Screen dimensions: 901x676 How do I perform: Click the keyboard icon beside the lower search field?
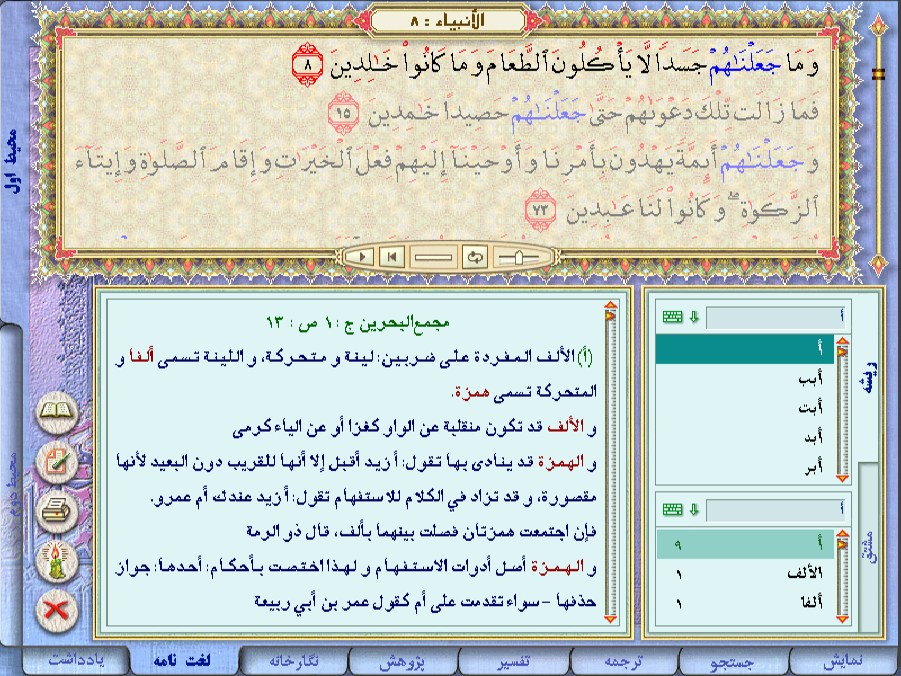(x=672, y=509)
